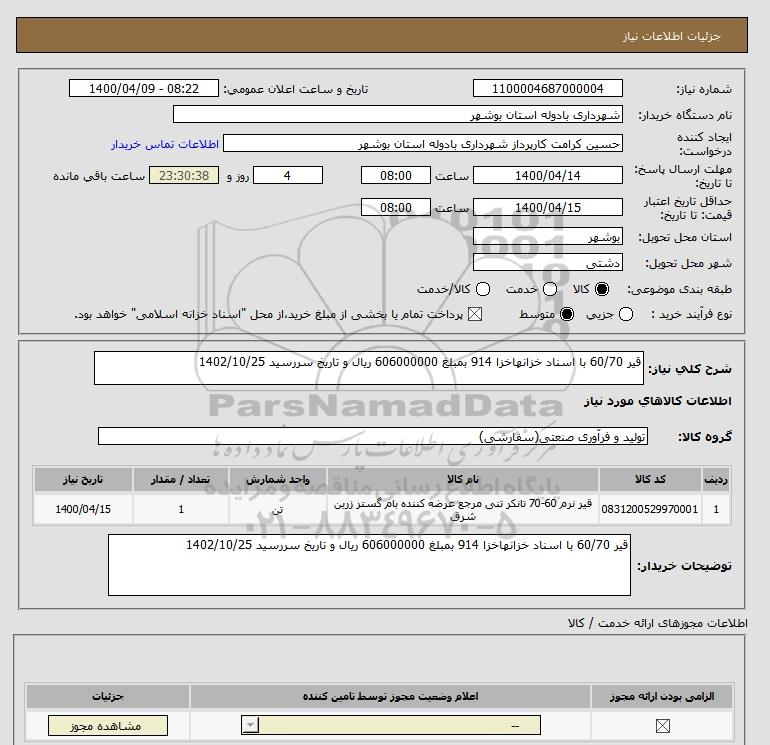This screenshot has height=745, width=770.
Task: Click the گروه کالا field تولید و فرآوری صنعتی
Action: tap(373, 436)
